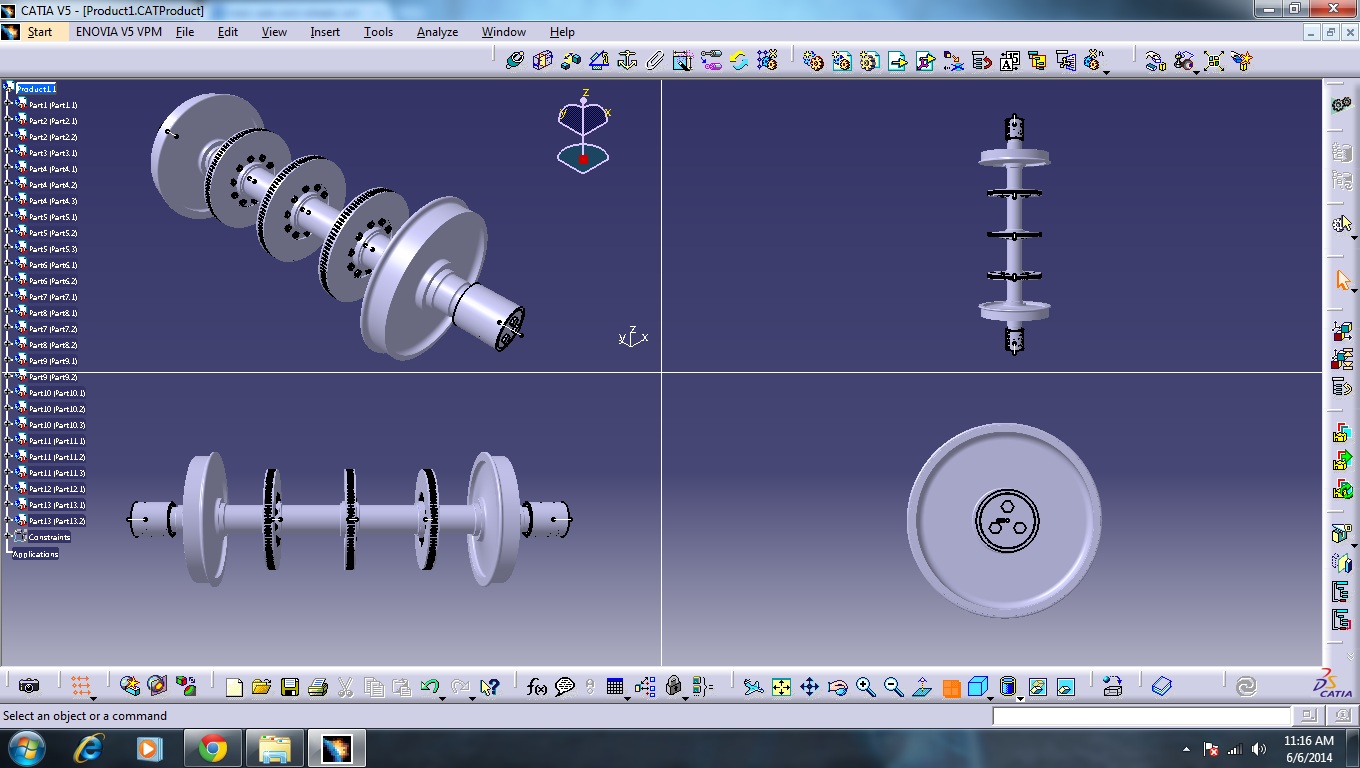Screen dimensions: 1360x768
Task: Open the Help menu
Action: coord(562,32)
